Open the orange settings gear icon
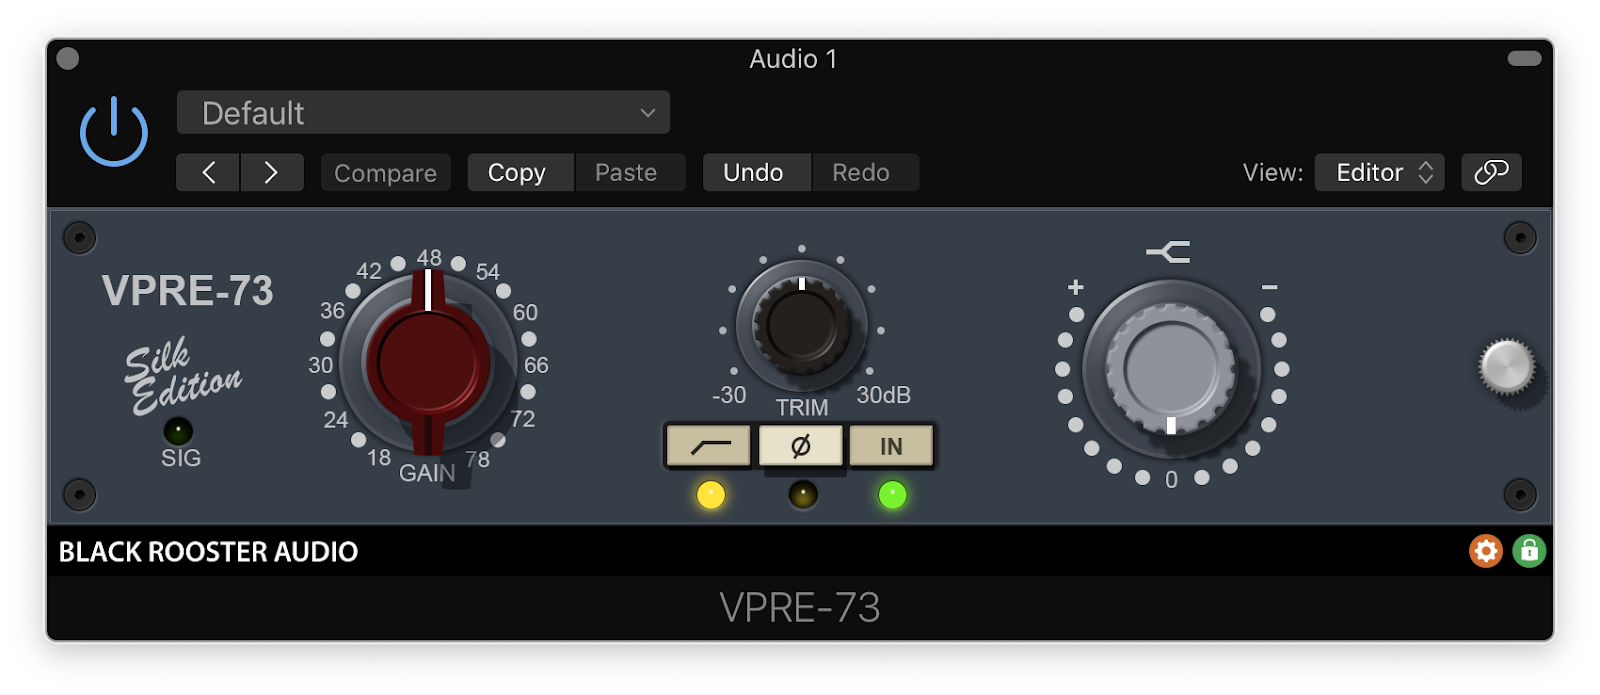The image size is (1600, 695). tap(1486, 551)
